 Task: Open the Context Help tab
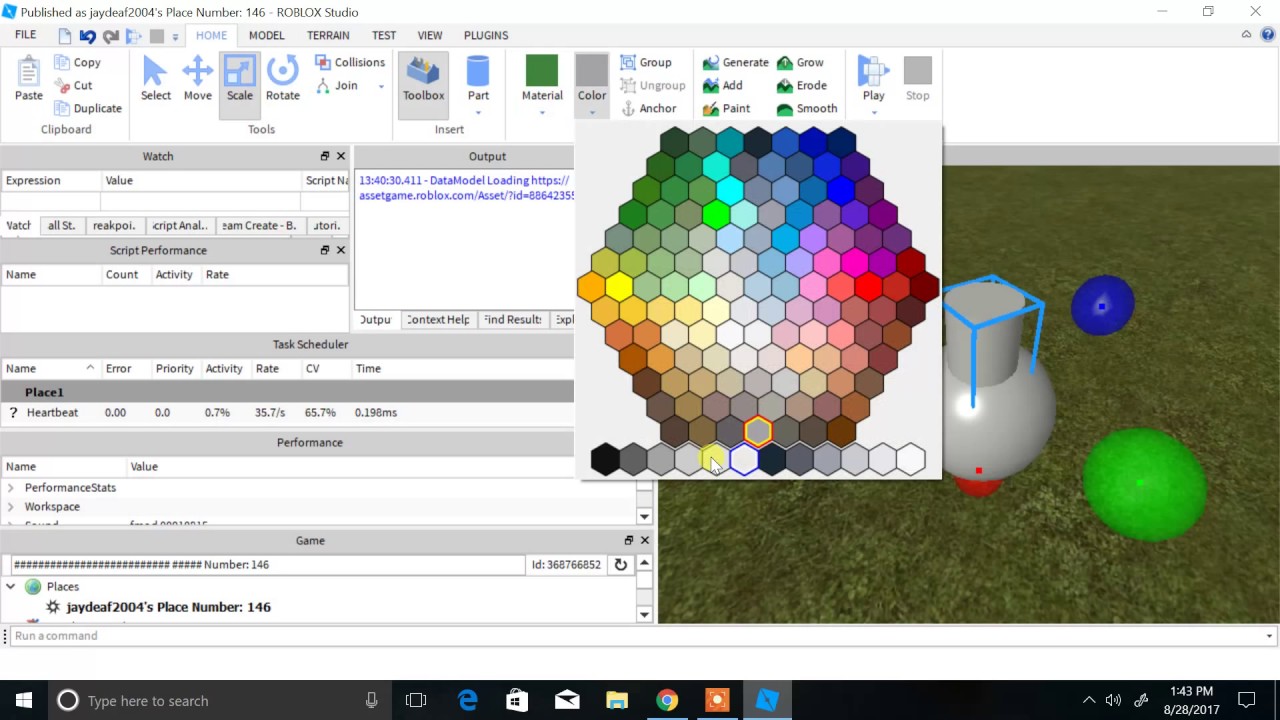pos(437,320)
